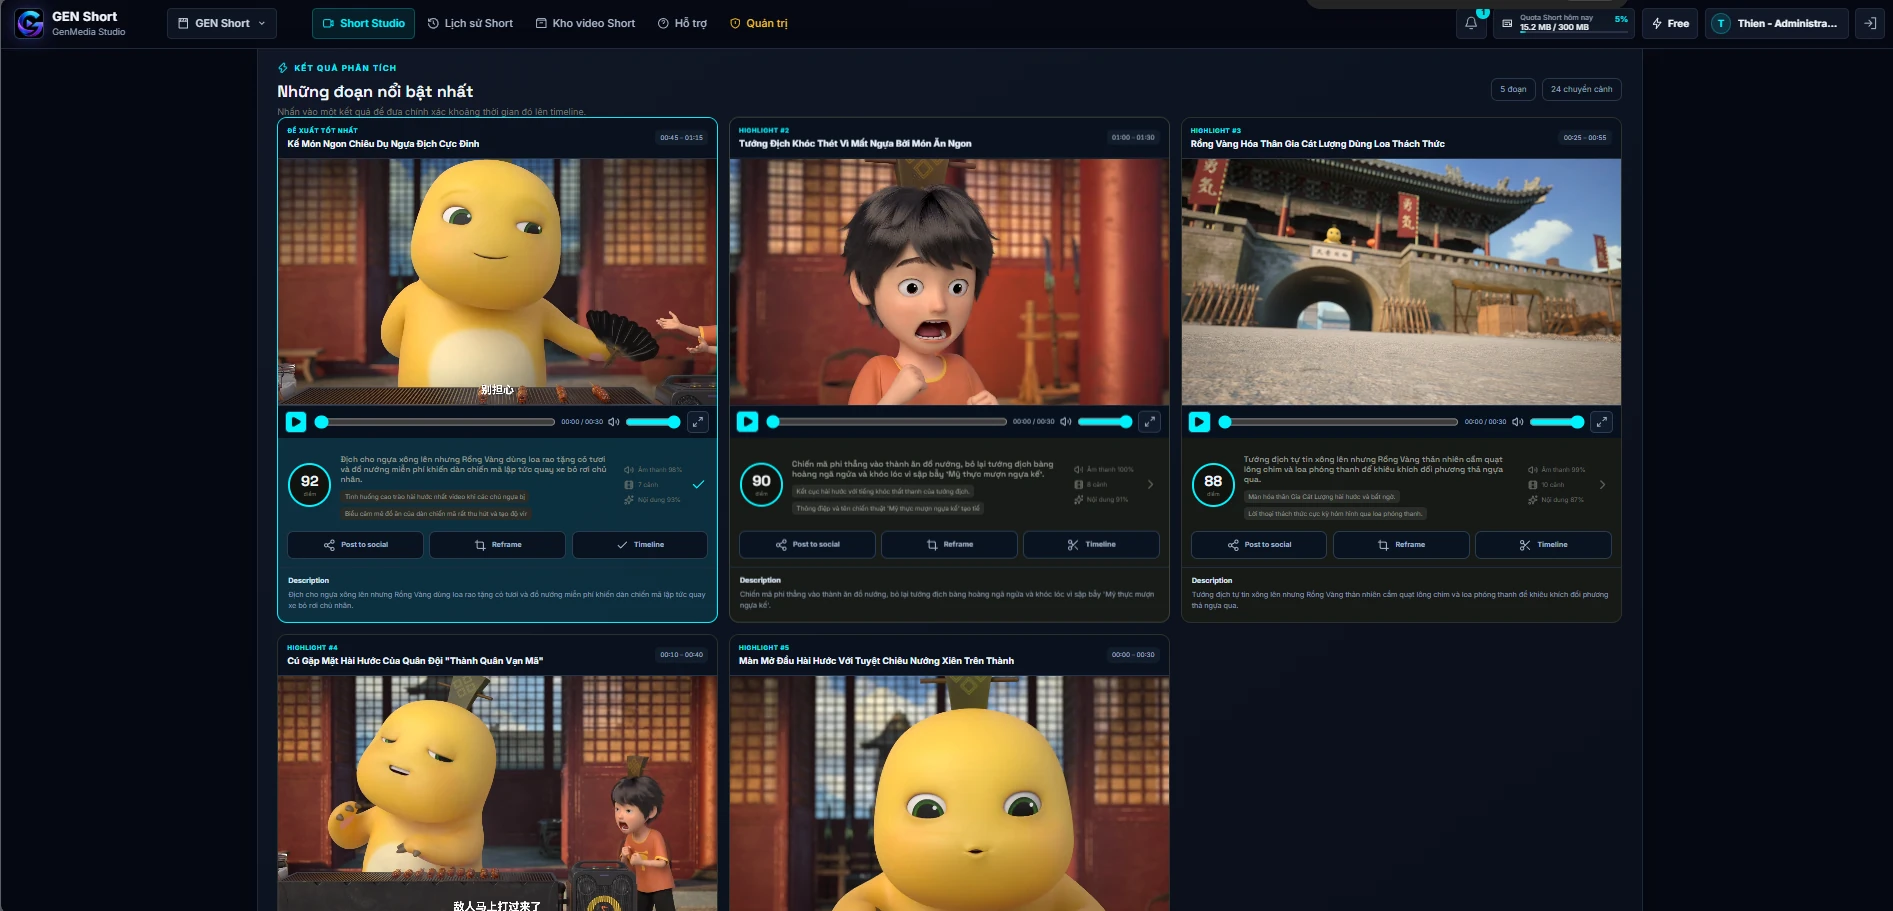1893x911 pixels.
Task: Click the yellow dragon video thumbnail, Đề xuất tốt nhất
Action: pyautogui.click(x=497, y=282)
